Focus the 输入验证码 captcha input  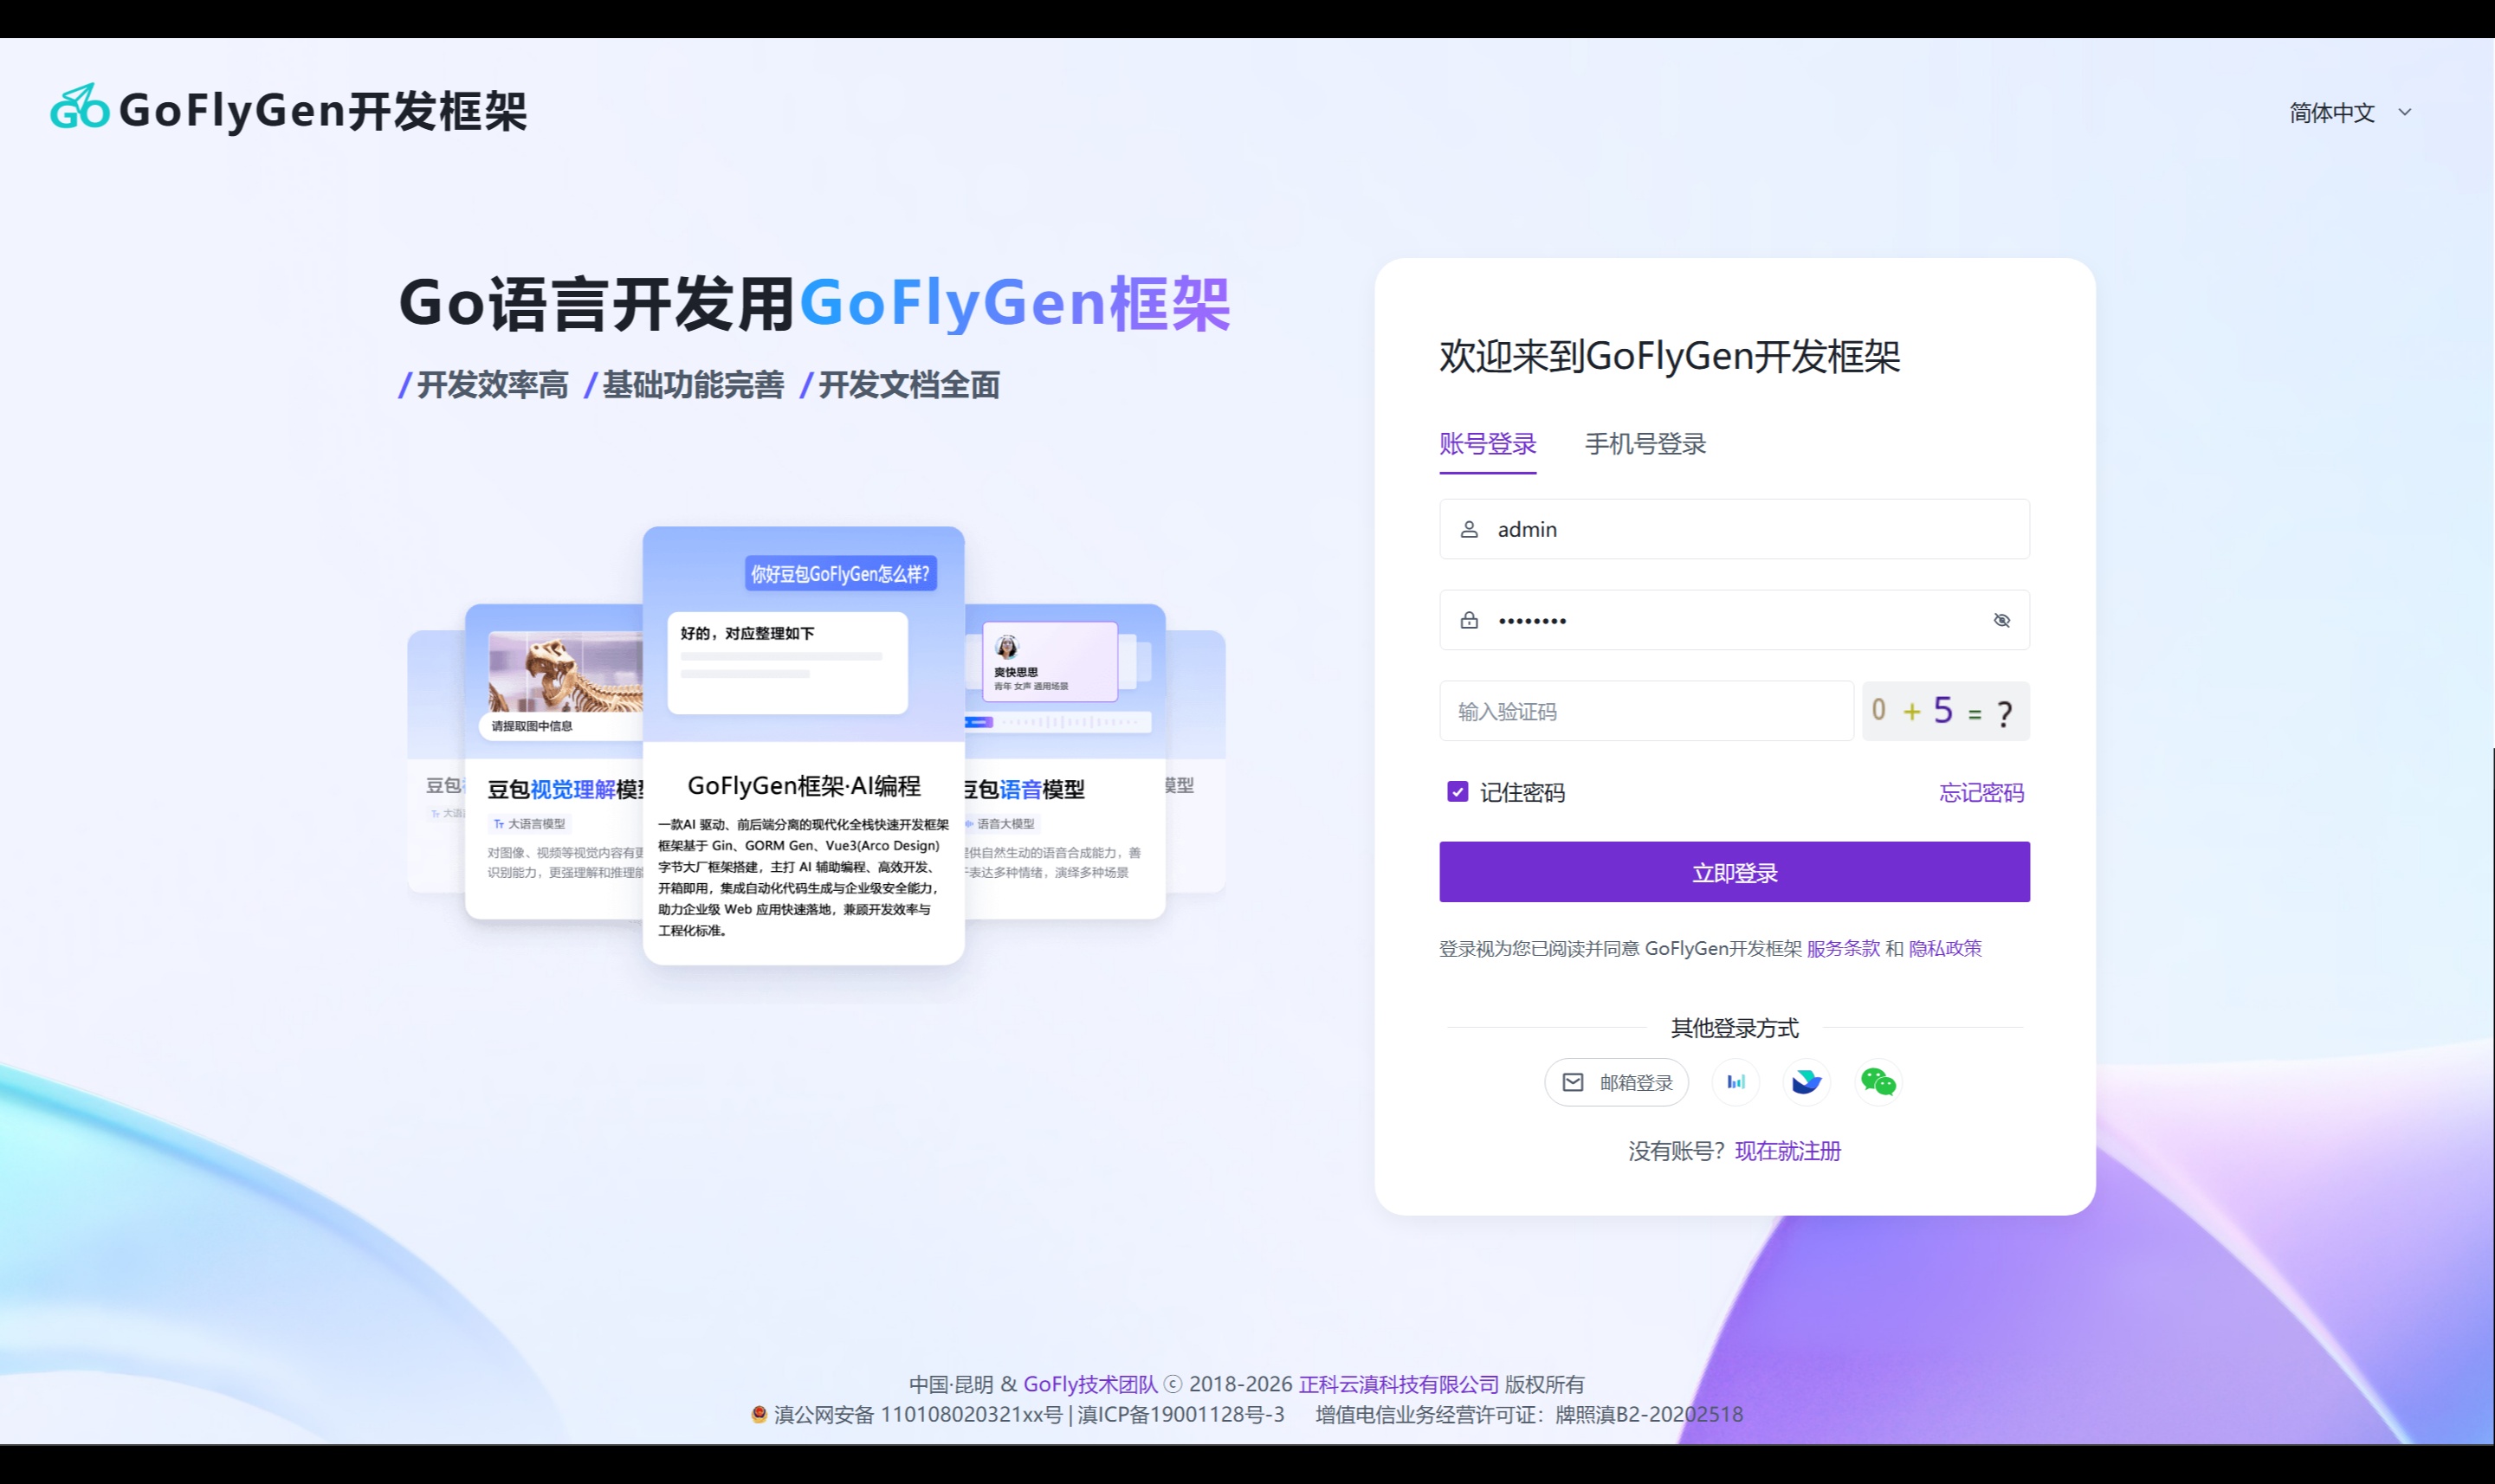point(1646,711)
